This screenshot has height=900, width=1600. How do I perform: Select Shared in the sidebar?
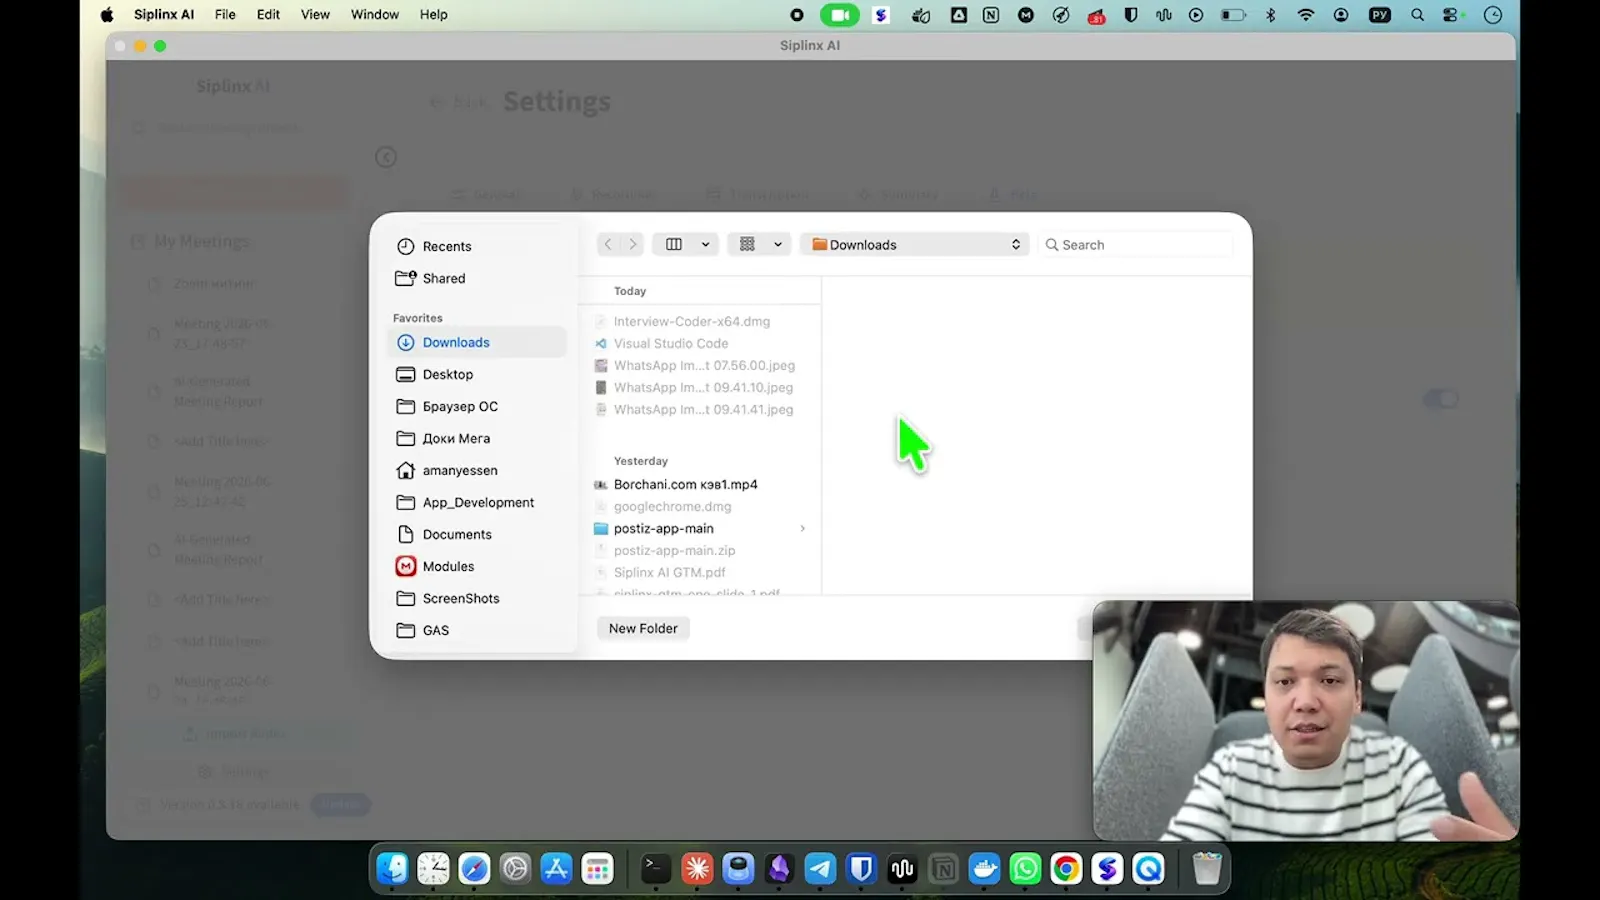[x=431, y=278]
